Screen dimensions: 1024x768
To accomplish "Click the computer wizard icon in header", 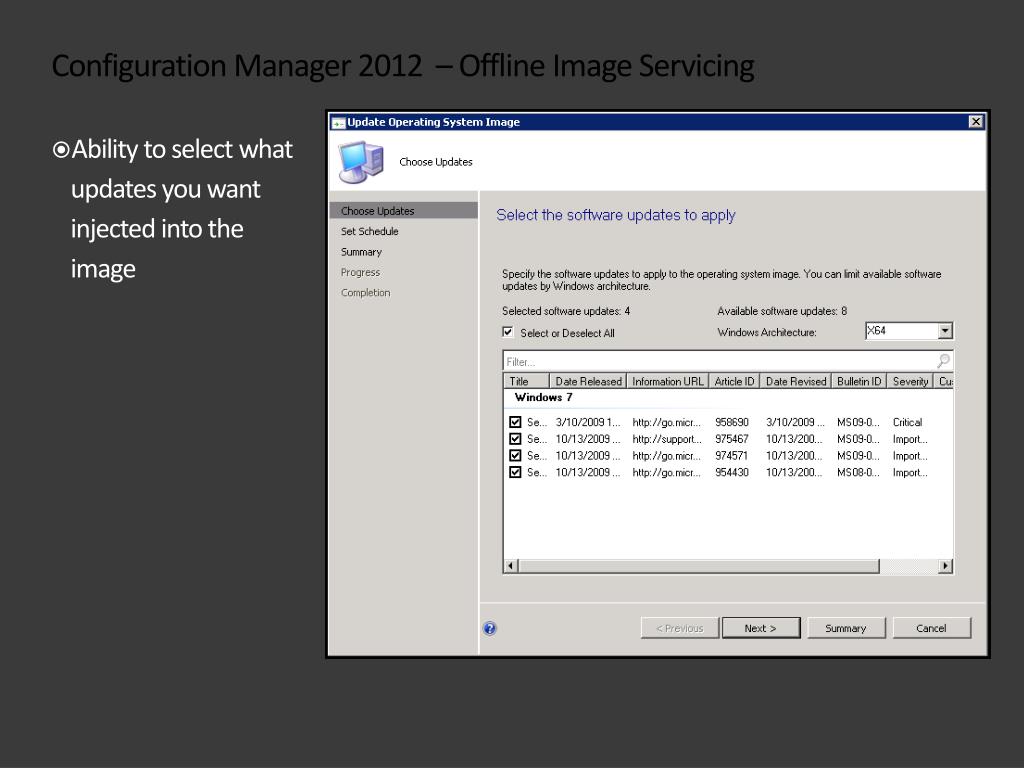I will [360, 162].
